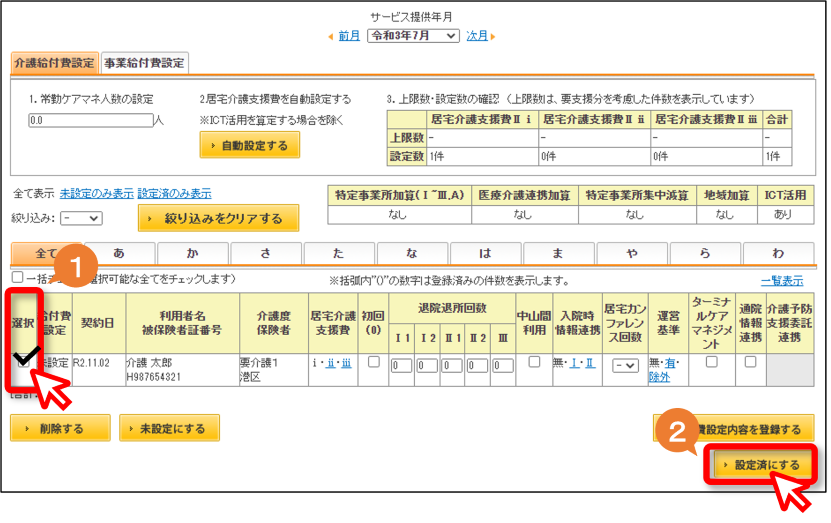Click the left arrow beside 前月

[x=331, y=37]
